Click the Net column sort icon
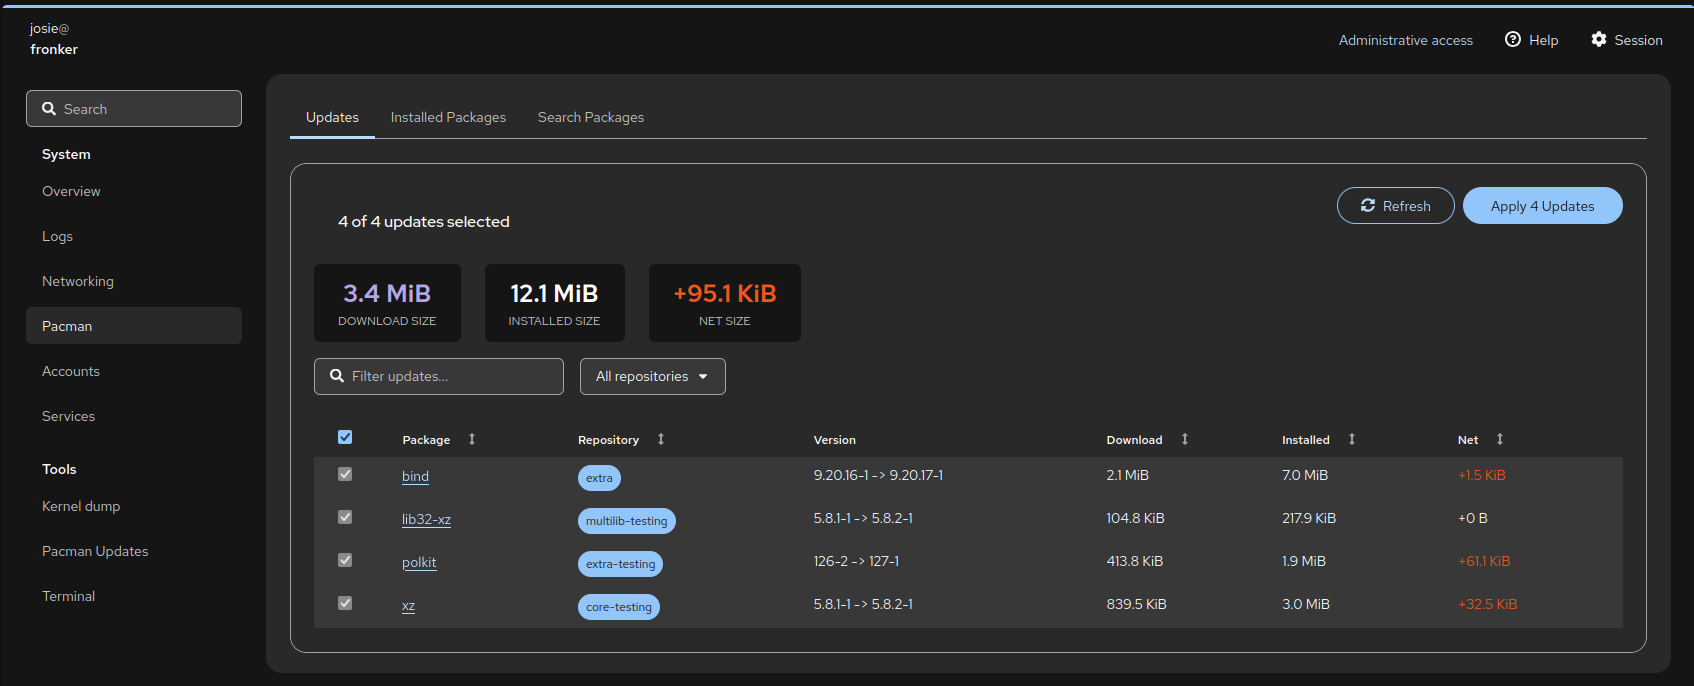This screenshot has height=686, width=1694. [1500, 439]
